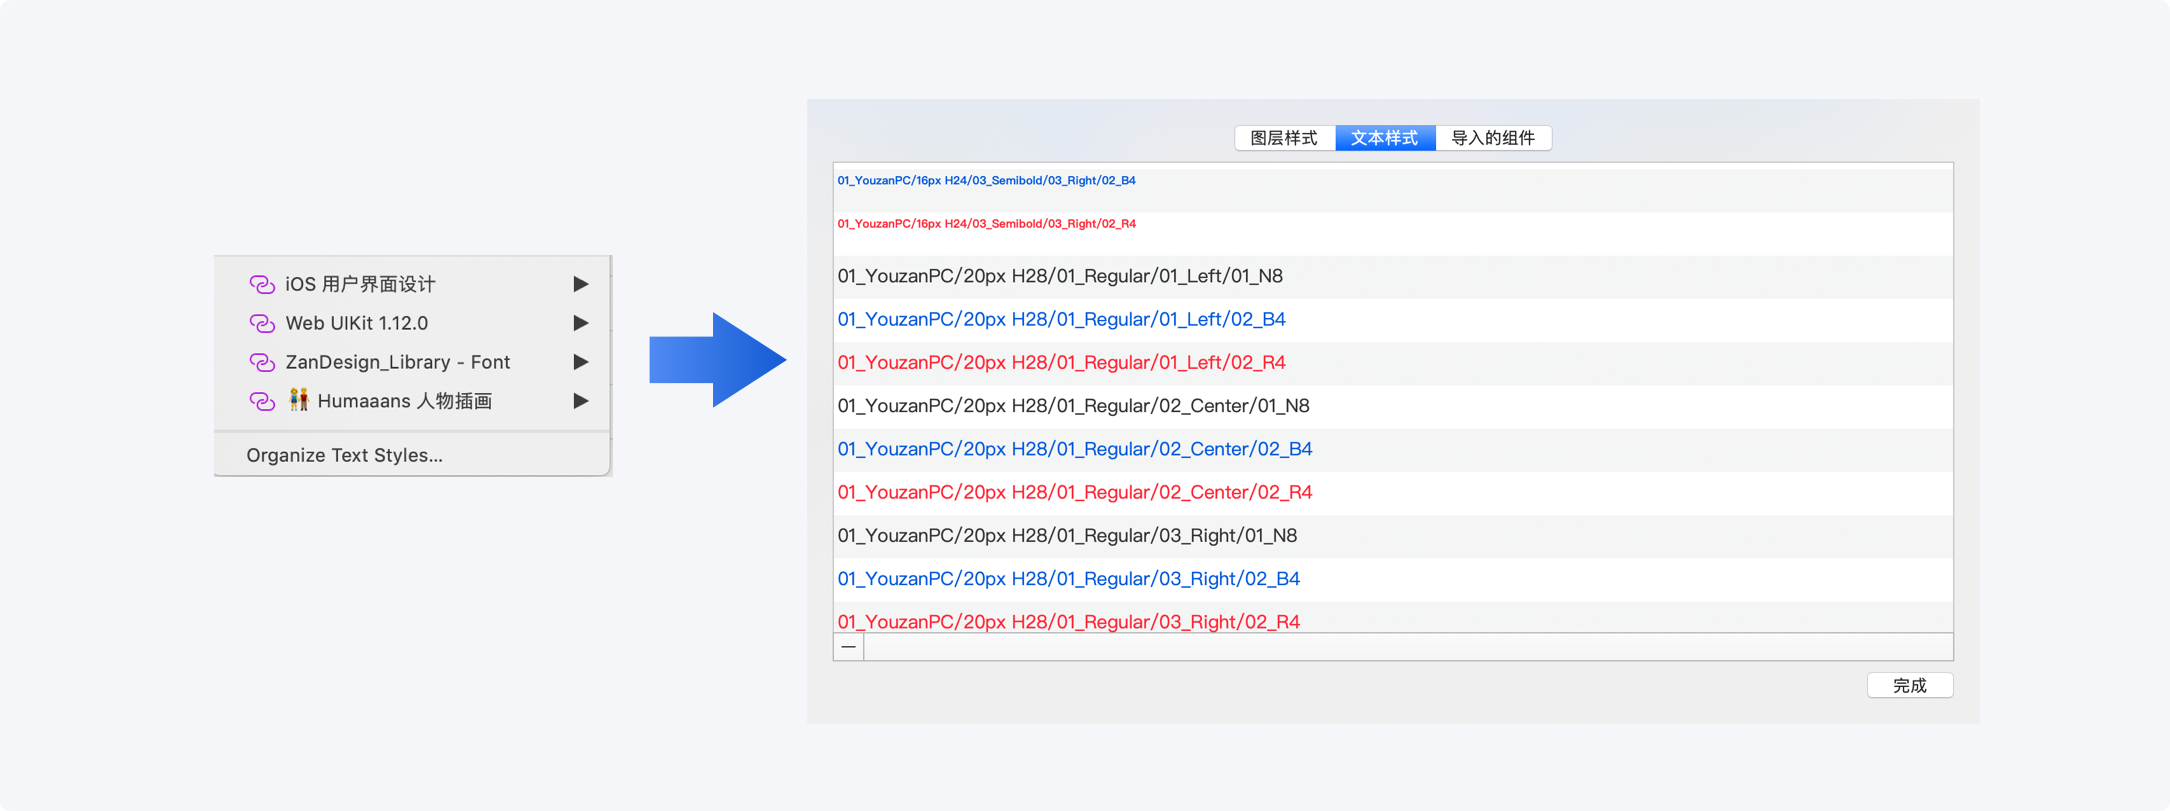Click the people emoji icon for Humaaans

tap(298, 400)
